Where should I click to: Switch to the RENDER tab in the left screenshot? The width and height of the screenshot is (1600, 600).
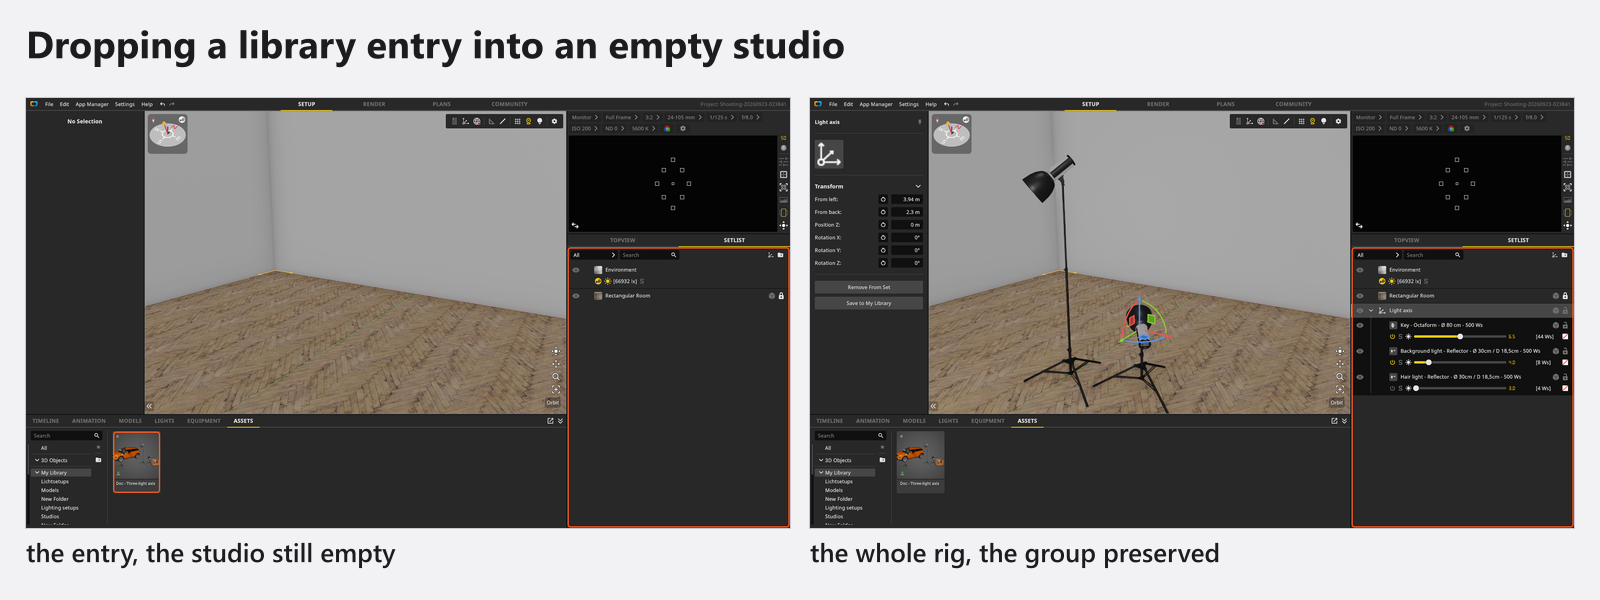(374, 104)
